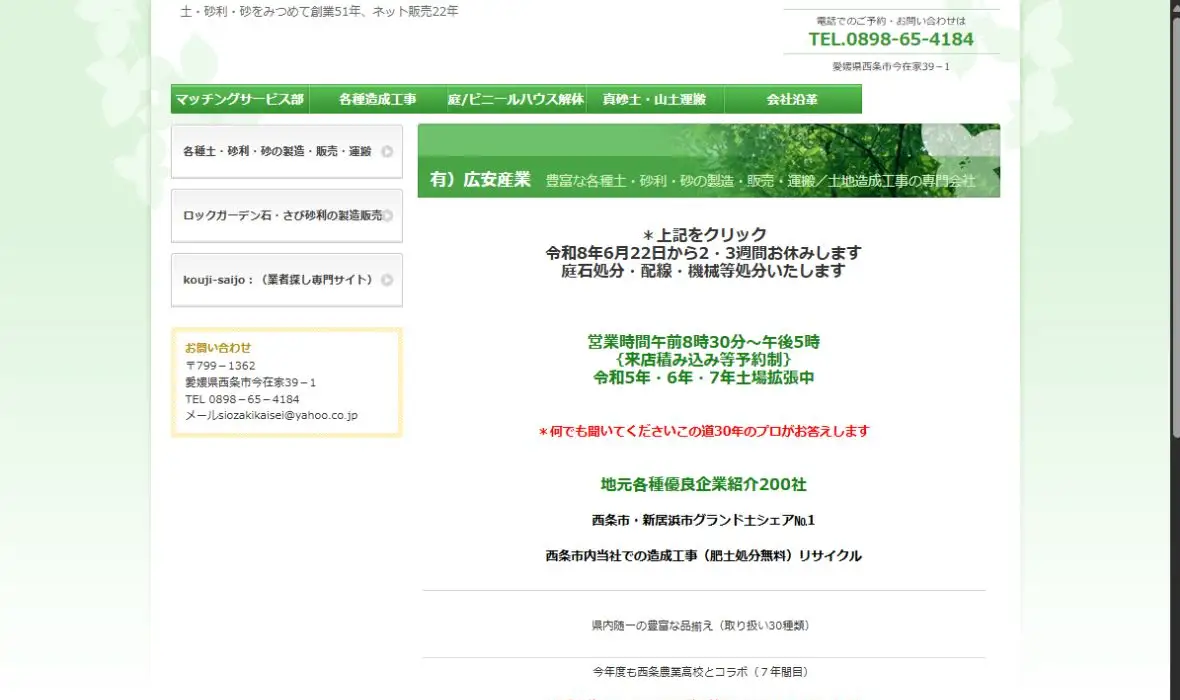1180x700 pixels.
Task: Click arrow icon on 各種土・砂利 button
Action: coord(387,151)
